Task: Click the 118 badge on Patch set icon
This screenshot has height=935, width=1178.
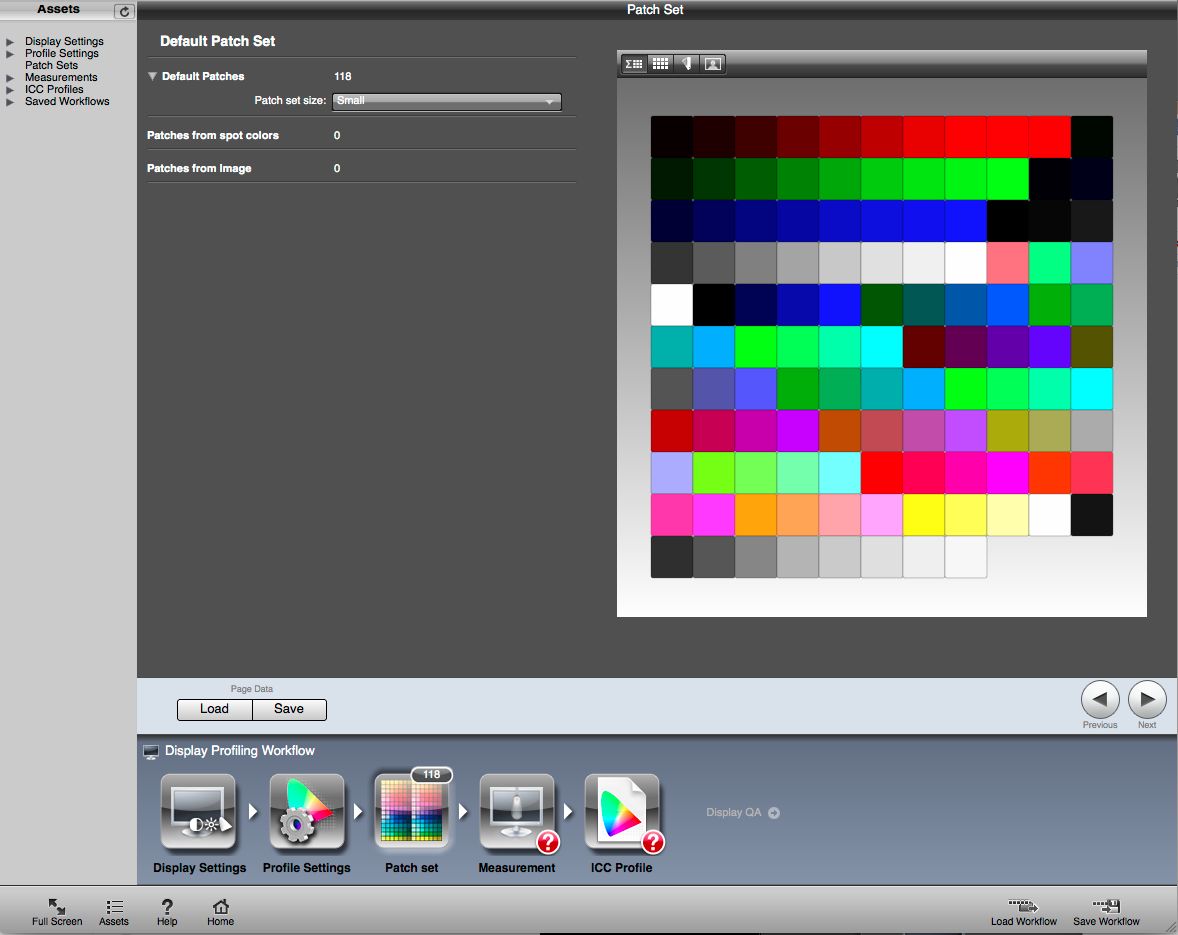Action: [431, 774]
